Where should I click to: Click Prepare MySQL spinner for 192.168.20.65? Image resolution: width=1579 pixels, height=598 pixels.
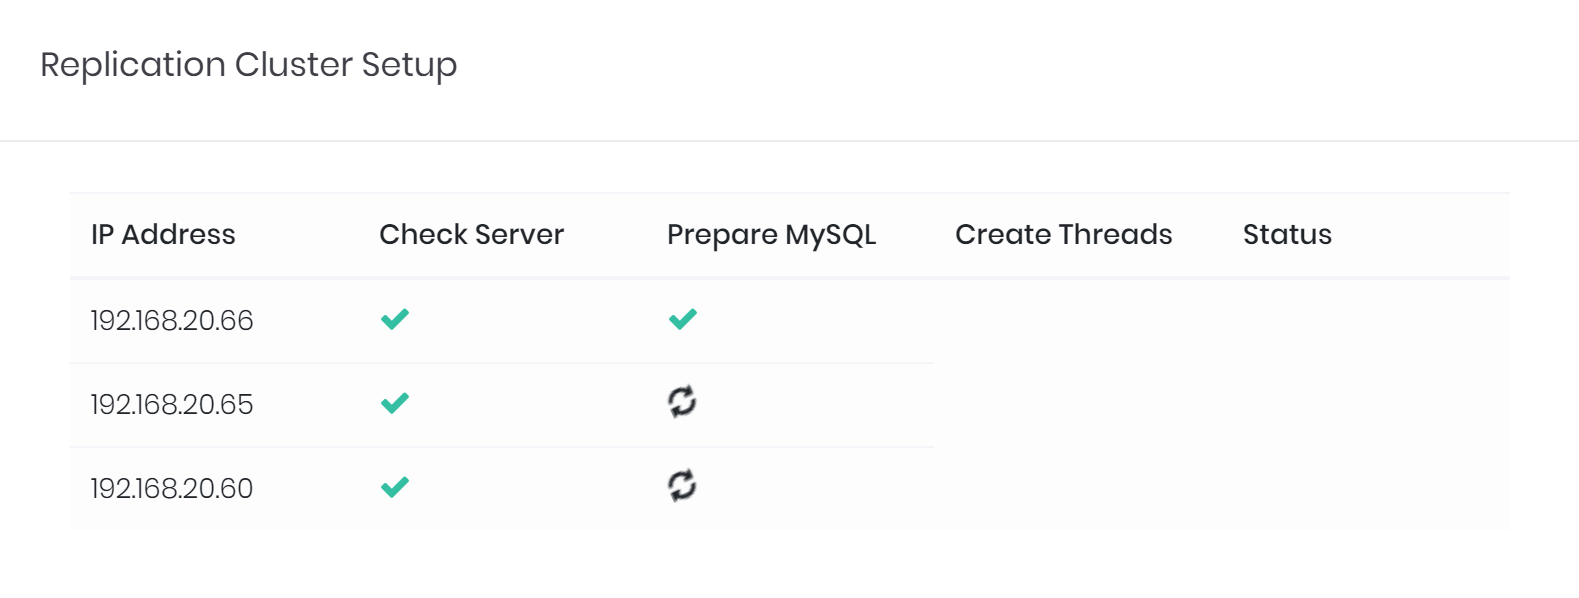(682, 402)
